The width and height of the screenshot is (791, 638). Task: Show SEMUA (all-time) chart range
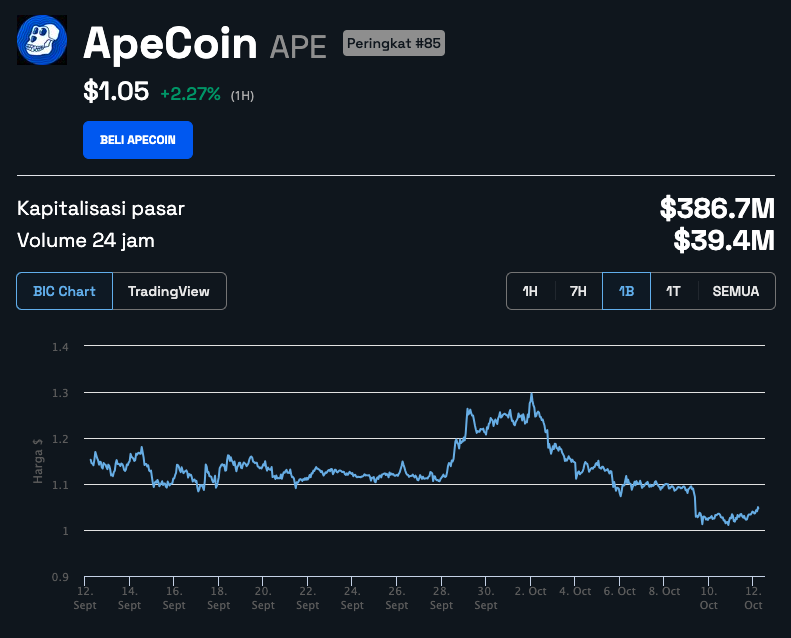click(736, 292)
